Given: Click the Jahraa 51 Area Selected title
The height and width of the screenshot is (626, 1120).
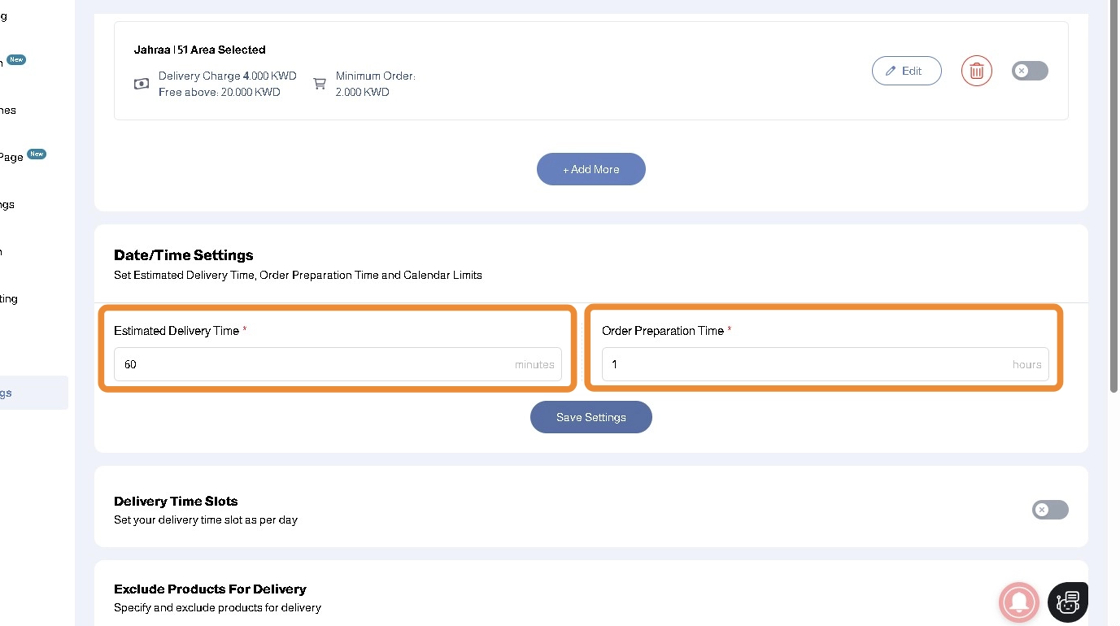Looking at the screenshot, I should click(x=200, y=49).
